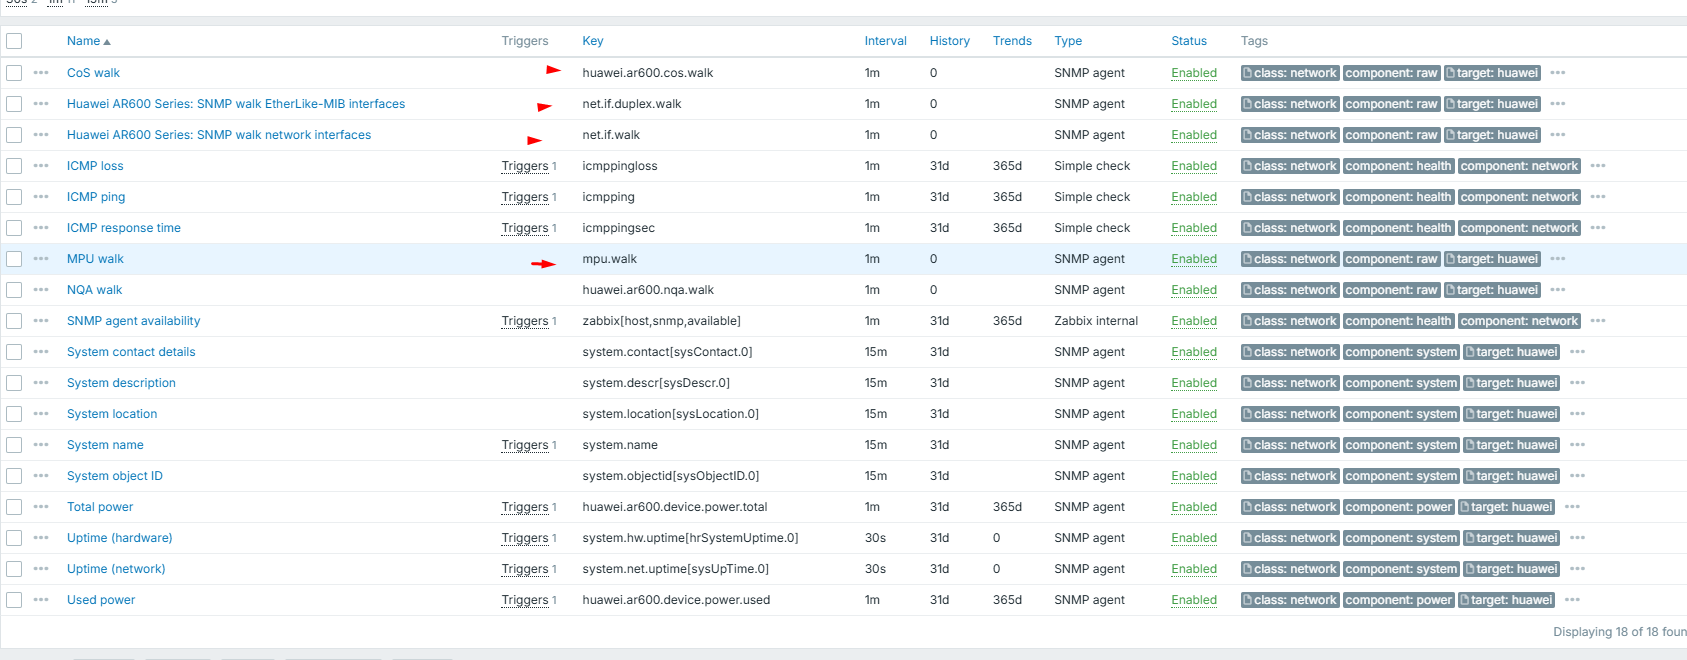Image resolution: width=1687 pixels, height=660 pixels.
Task: Open the three-dot menu for MPU walk
Action: [x=41, y=259]
